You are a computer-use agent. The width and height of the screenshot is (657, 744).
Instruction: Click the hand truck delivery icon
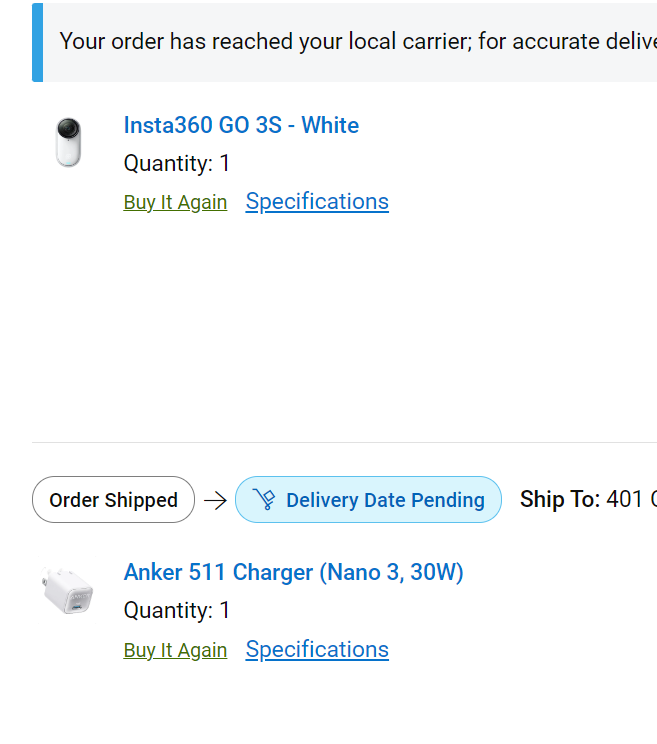coord(264,499)
